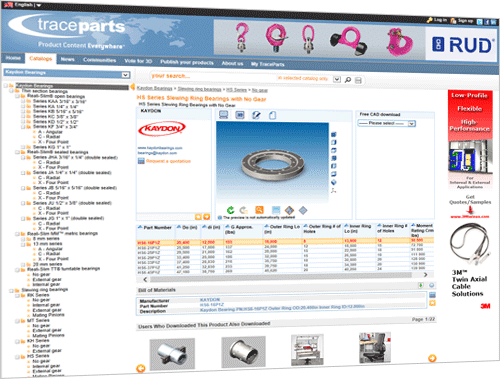Viewport: 500px width, 379px height.
Task: Click the table scroll right arrow
Action: point(426,275)
